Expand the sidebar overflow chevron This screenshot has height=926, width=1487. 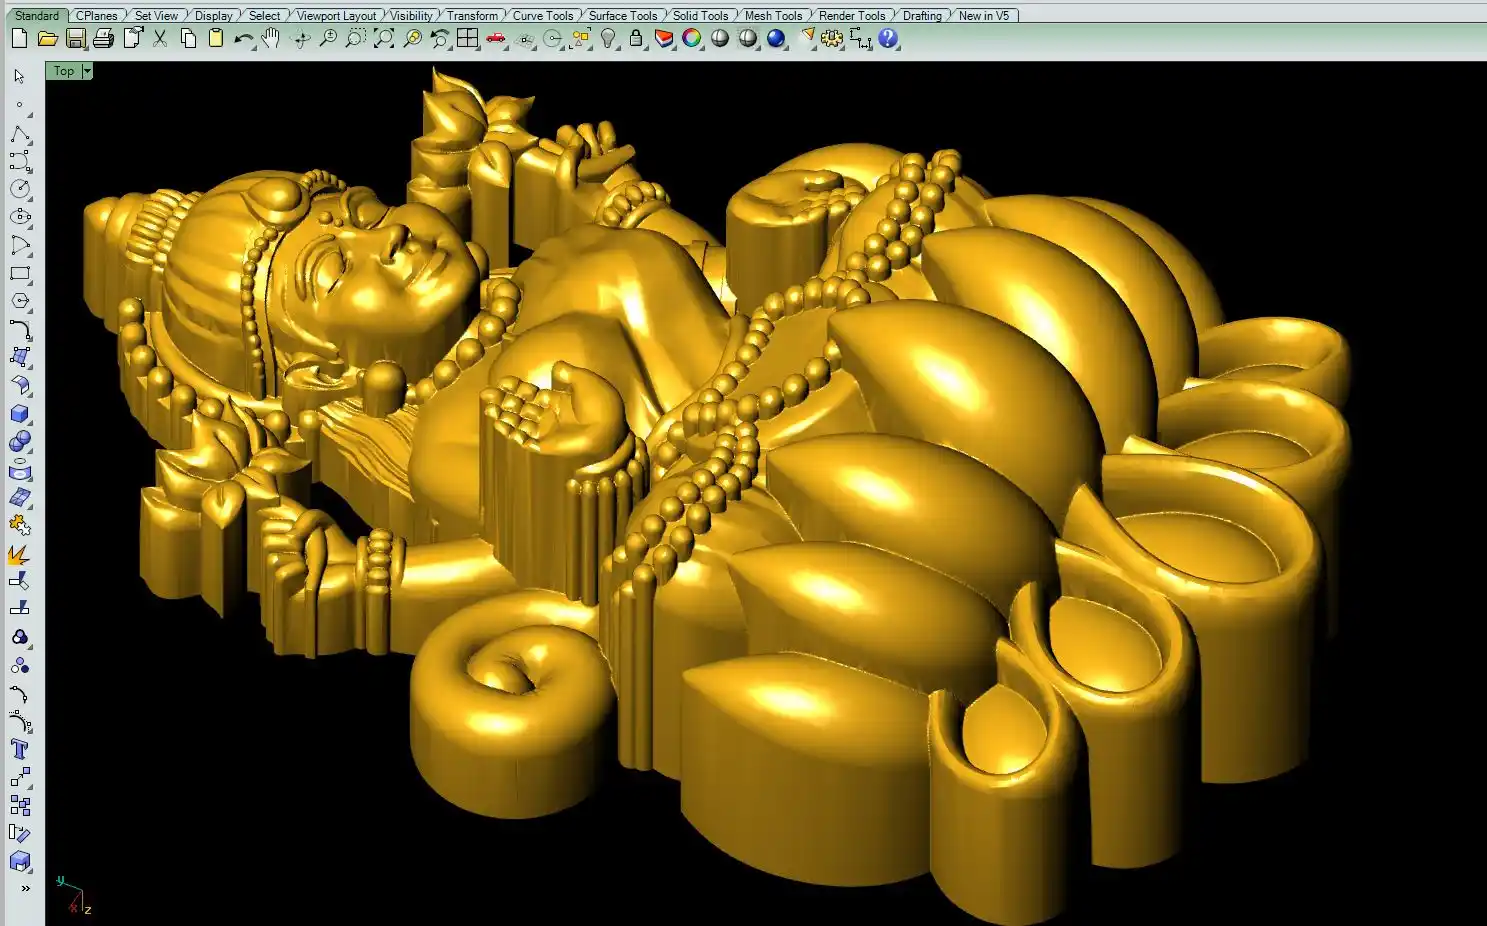pyautogui.click(x=25, y=888)
